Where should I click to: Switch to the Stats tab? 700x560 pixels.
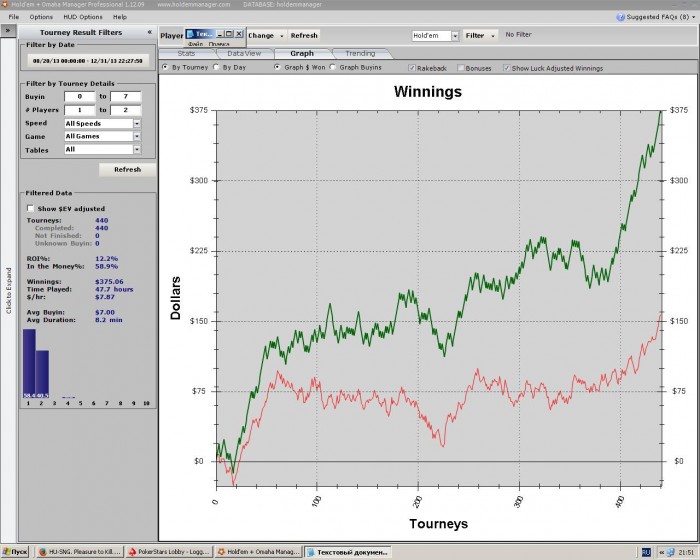186,54
